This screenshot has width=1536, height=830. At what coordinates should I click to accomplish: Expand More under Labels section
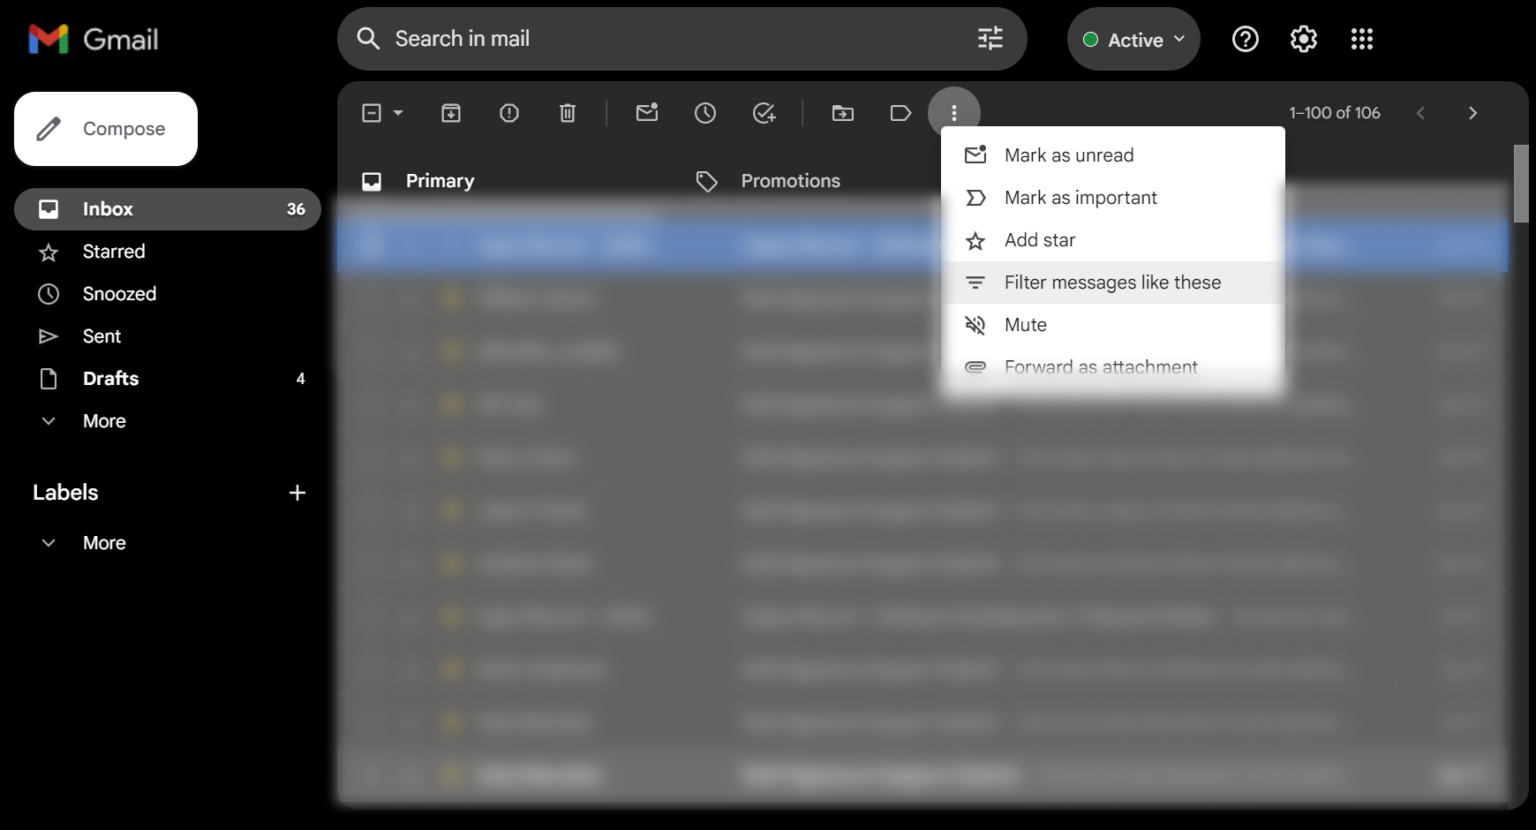[x=103, y=543]
